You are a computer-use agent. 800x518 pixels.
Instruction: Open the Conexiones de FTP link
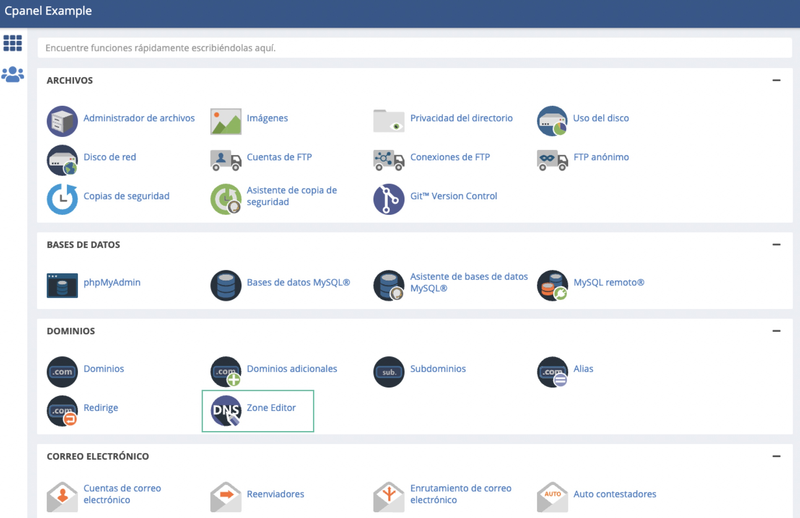point(450,157)
